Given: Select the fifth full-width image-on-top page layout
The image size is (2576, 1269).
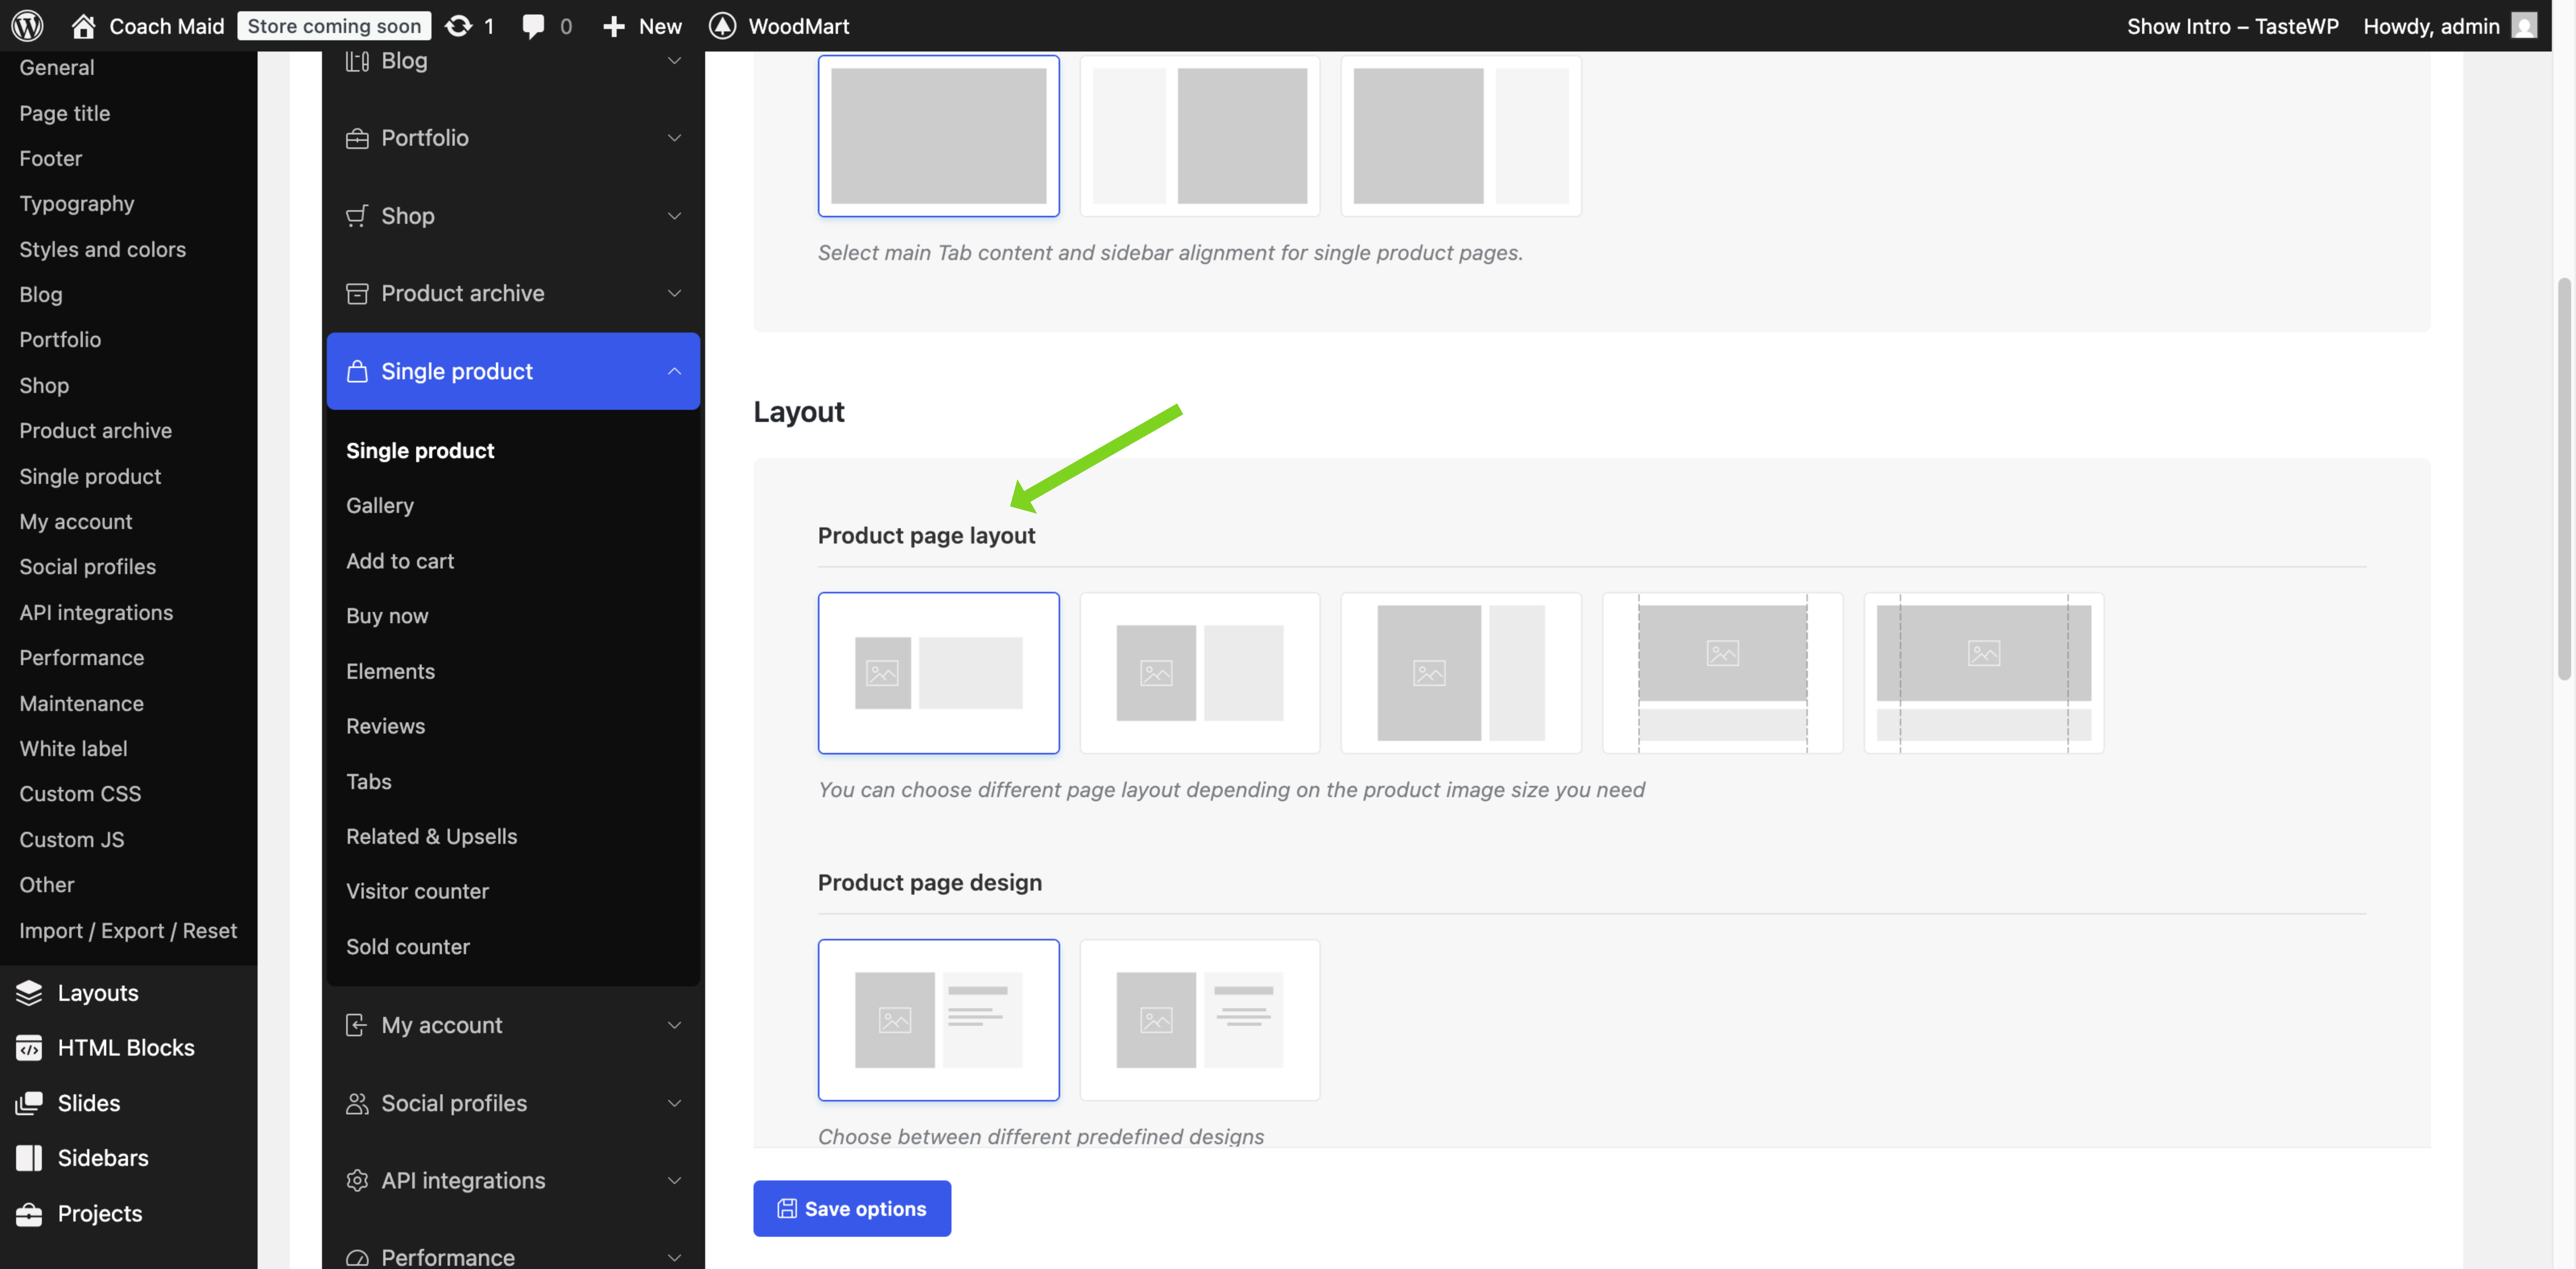Looking at the screenshot, I should pos(1984,673).
